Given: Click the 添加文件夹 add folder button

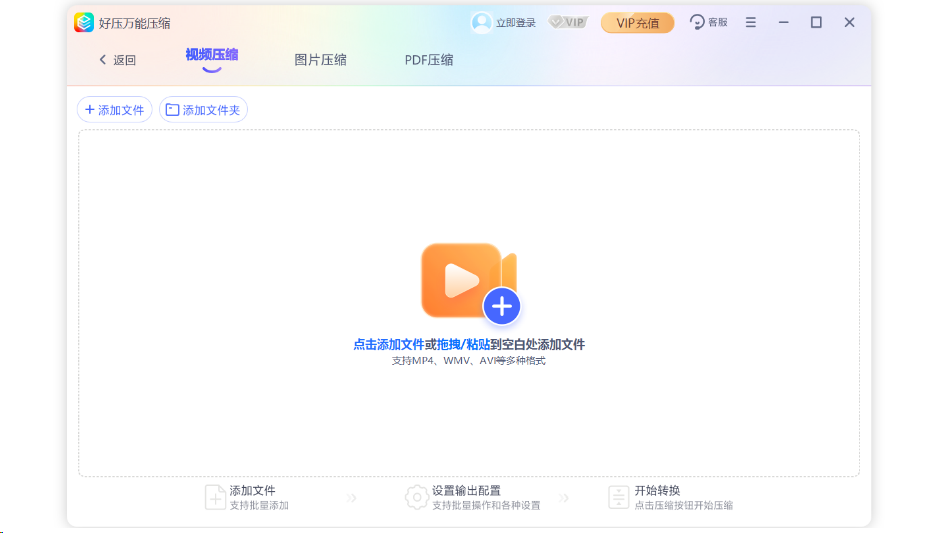Looking at the screenshot, I should tap(203, 110).
